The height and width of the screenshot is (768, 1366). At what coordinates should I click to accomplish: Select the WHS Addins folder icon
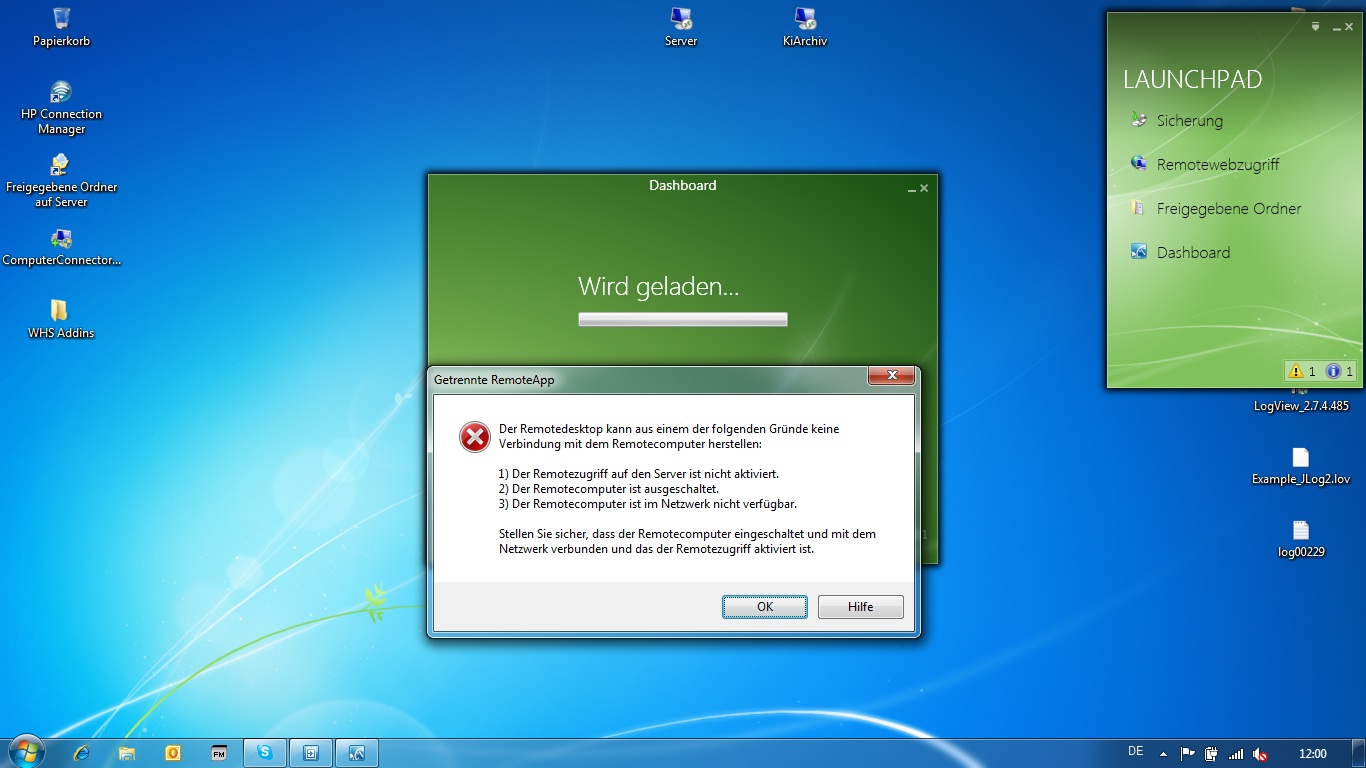pyautogui.click(x=61, y=319)
